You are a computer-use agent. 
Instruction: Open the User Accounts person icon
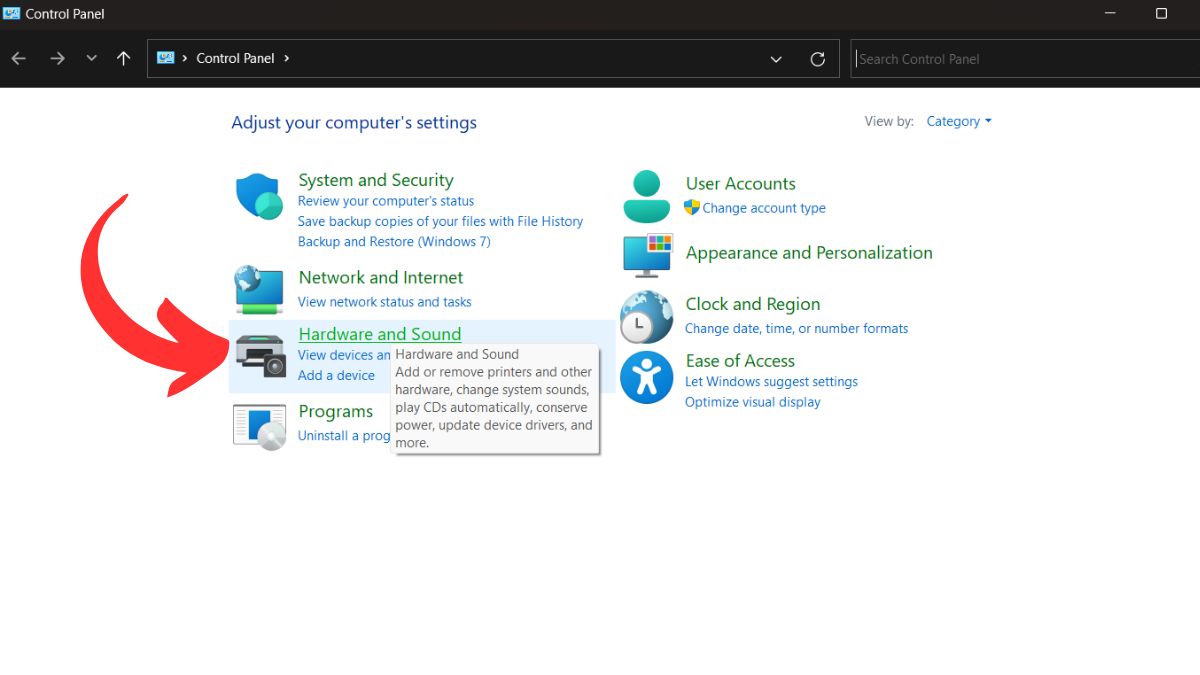(x=647, y=196)
